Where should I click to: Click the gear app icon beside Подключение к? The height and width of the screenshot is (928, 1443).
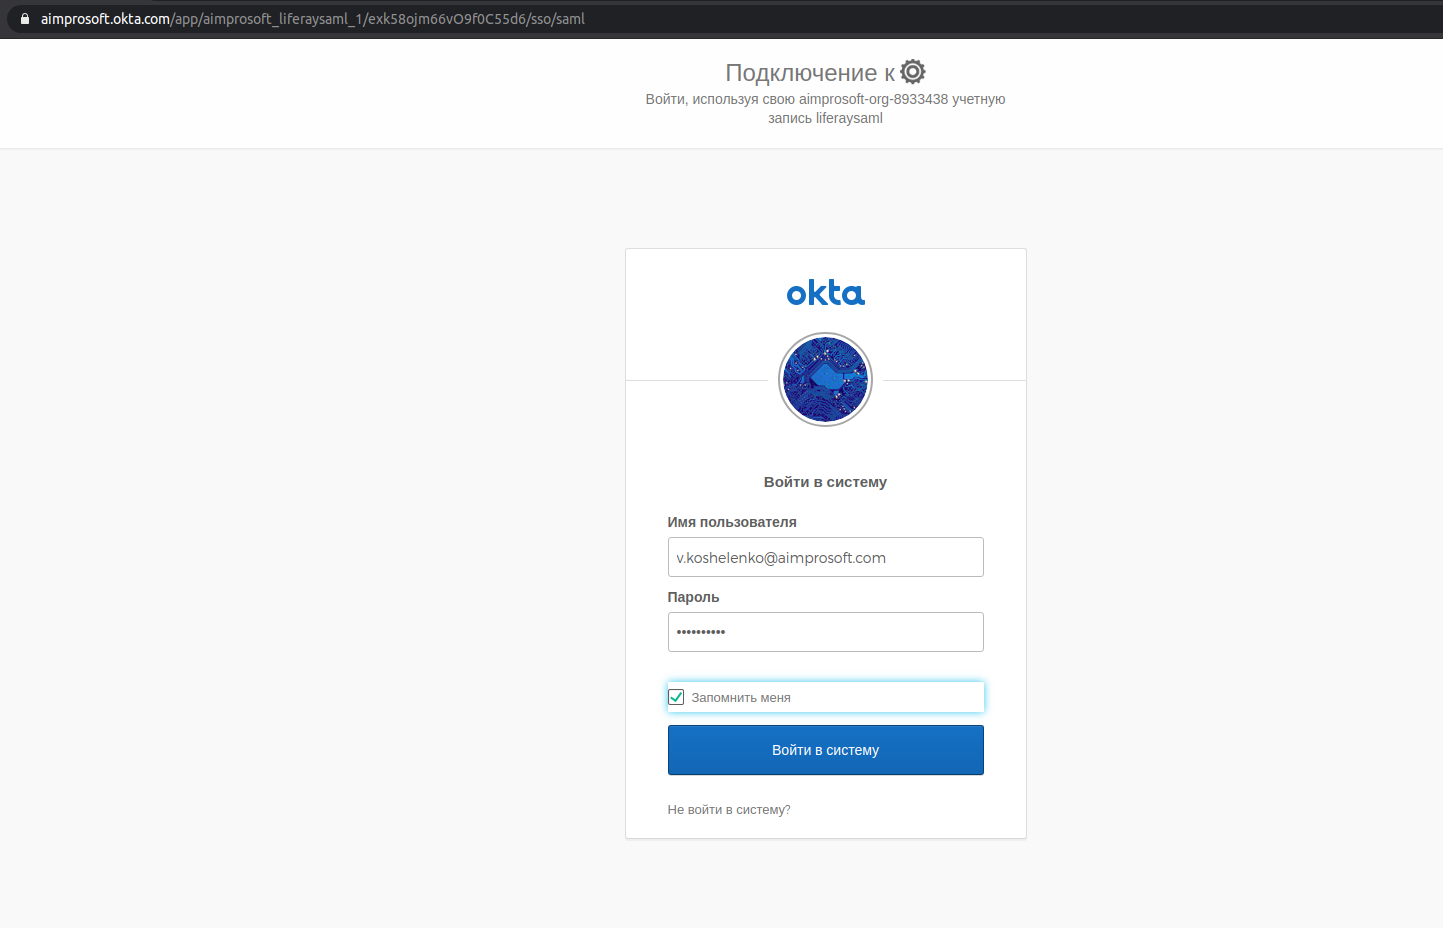(x=913, y=72)
